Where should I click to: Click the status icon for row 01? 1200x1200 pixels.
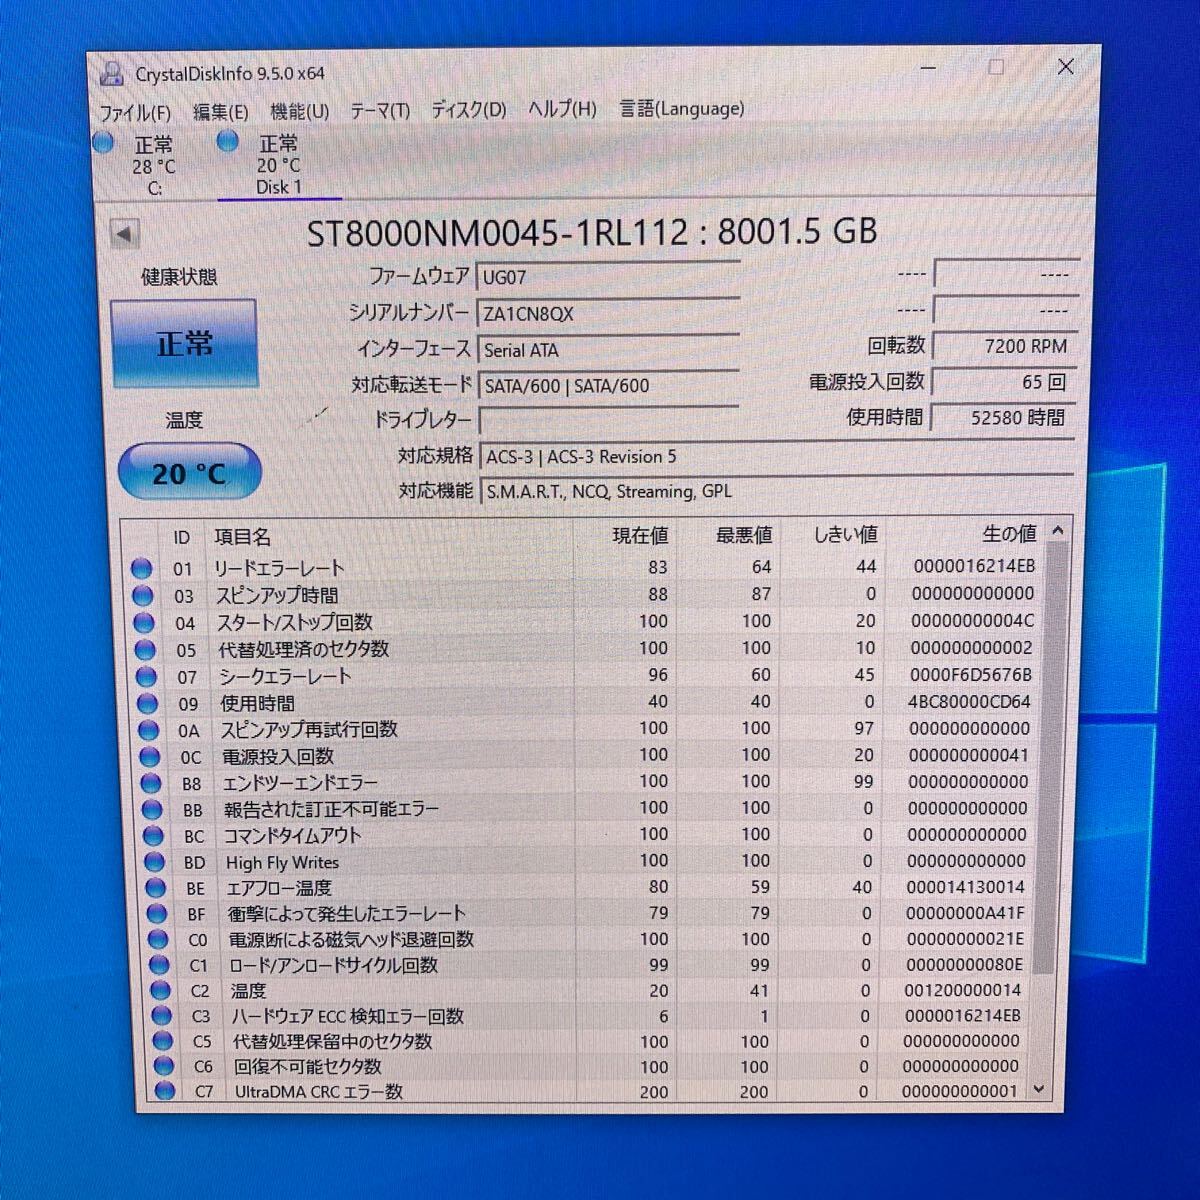coord(141,569)
